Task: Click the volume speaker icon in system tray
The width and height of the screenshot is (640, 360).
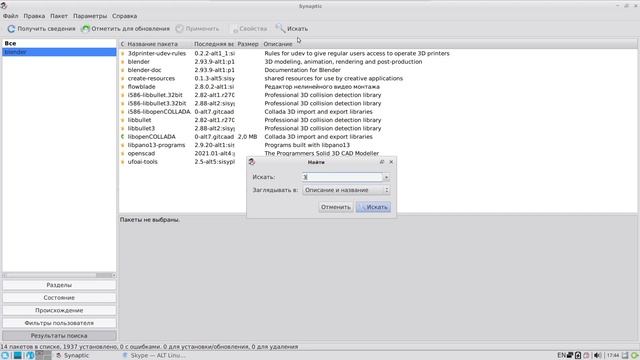Action: (x=597, y=356)
